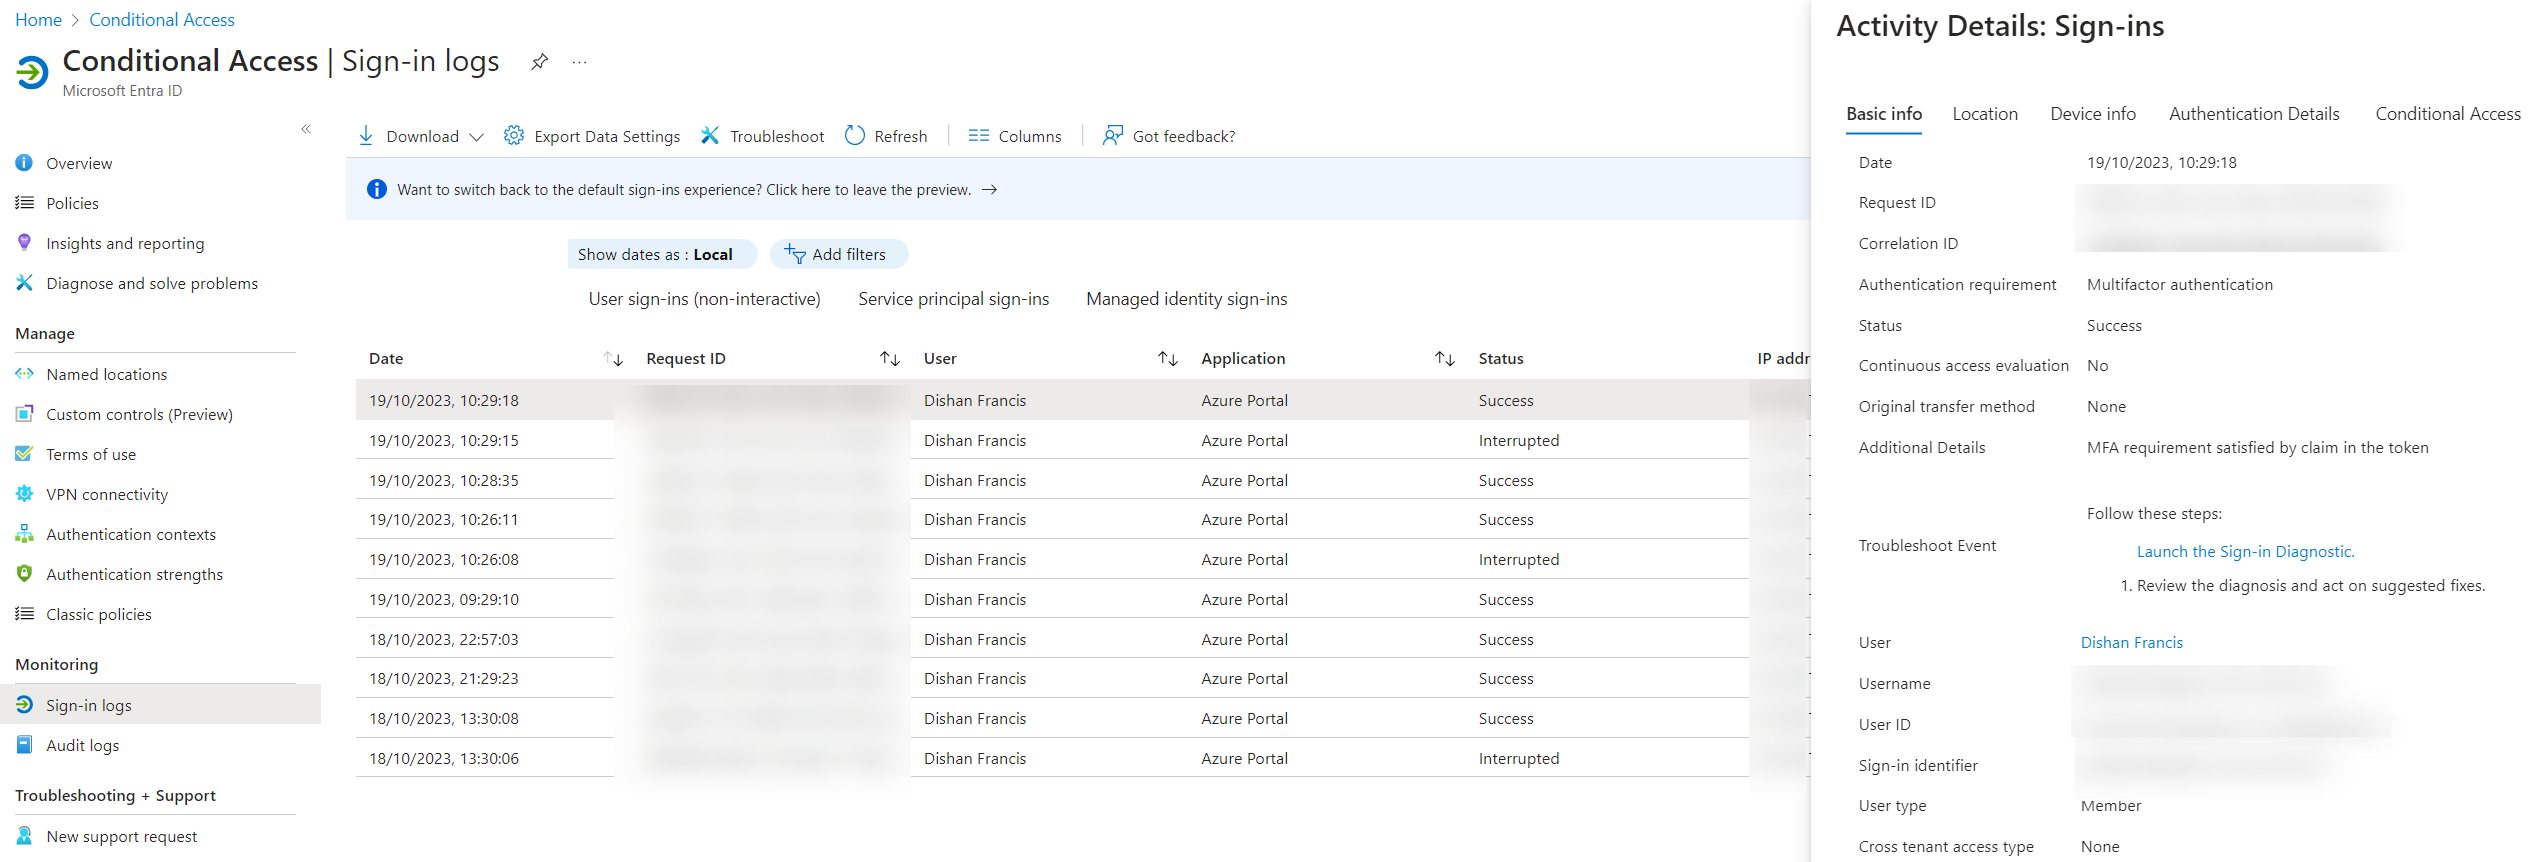
Task: Click Interrupted status in 18/10/2023, 13:30:06 row
Action: [1518, 758]
